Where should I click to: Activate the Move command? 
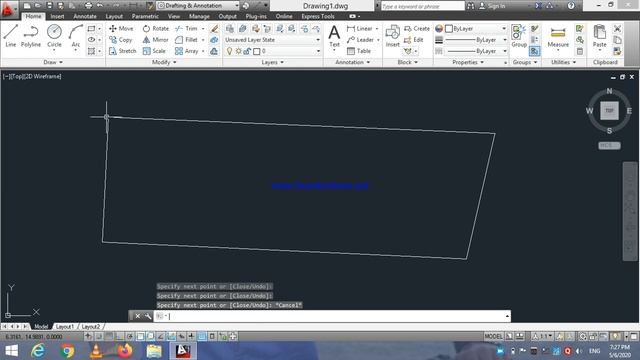point(121,29)
